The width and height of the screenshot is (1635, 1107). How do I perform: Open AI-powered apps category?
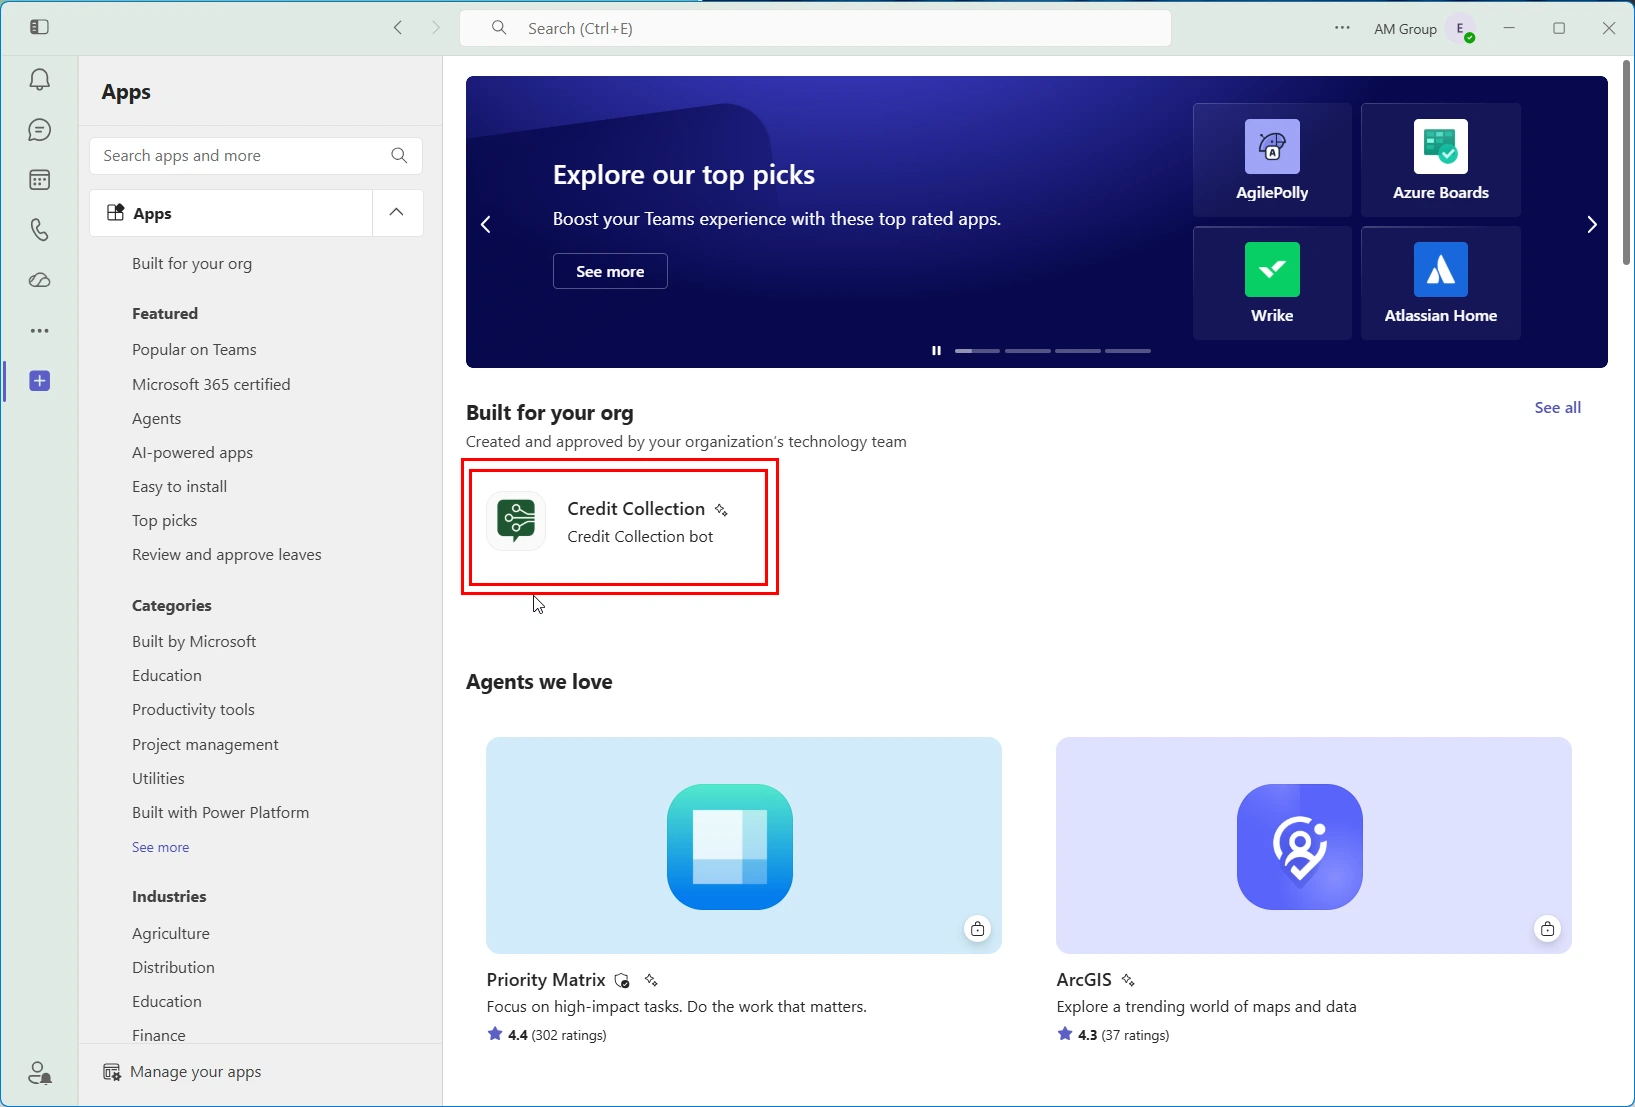coord(193,453)
